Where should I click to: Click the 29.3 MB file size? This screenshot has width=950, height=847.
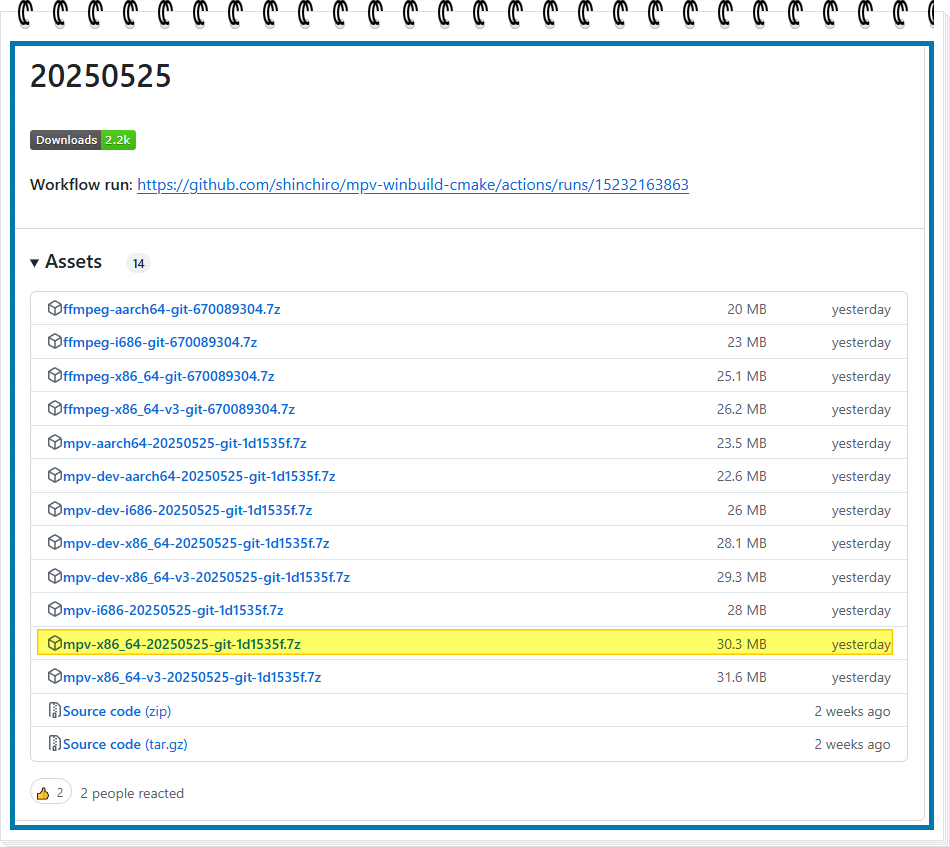click(742, 577)
